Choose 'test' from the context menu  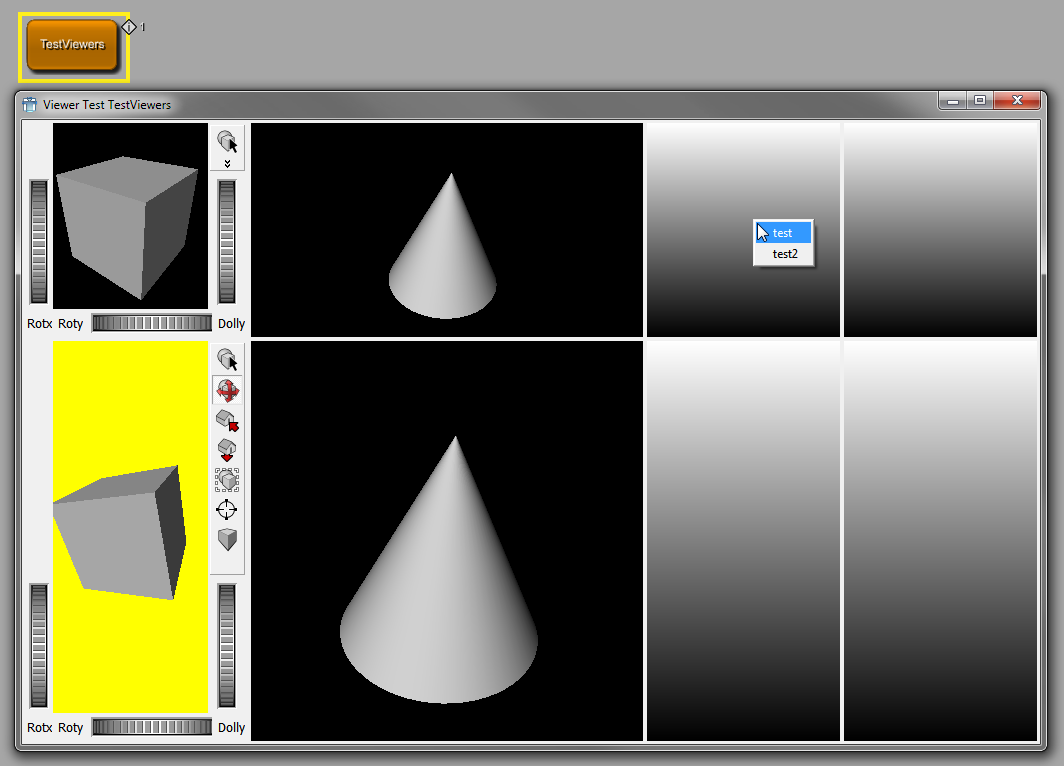[783, 233]
